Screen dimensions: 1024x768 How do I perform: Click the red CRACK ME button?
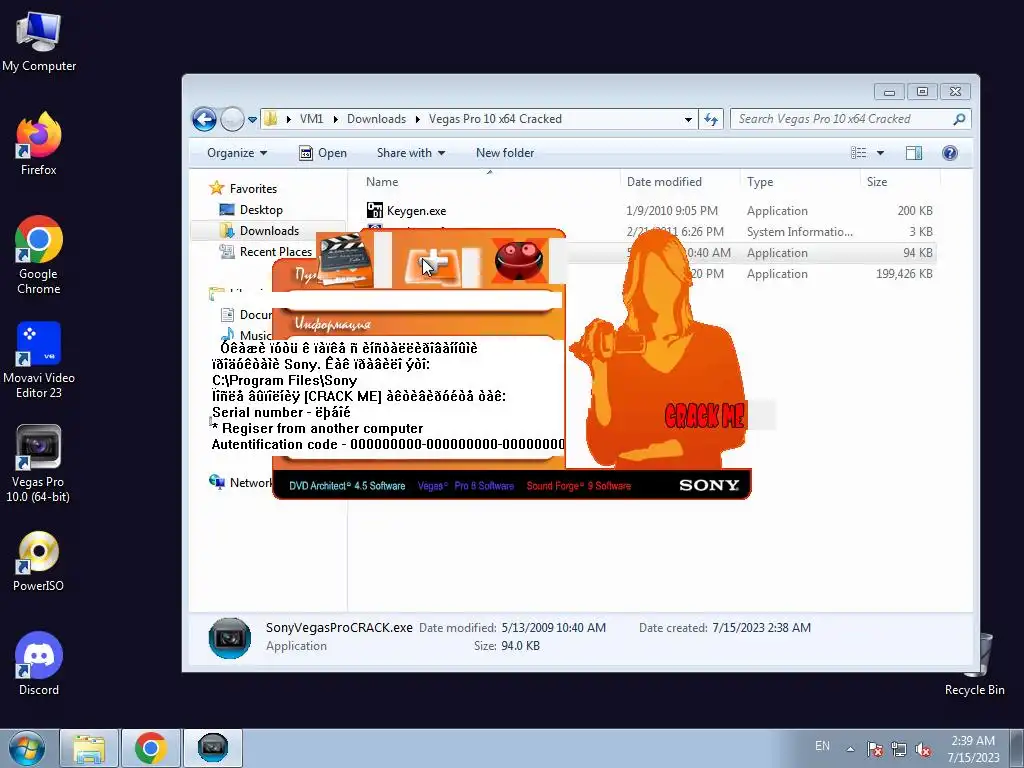coord(704,415)
